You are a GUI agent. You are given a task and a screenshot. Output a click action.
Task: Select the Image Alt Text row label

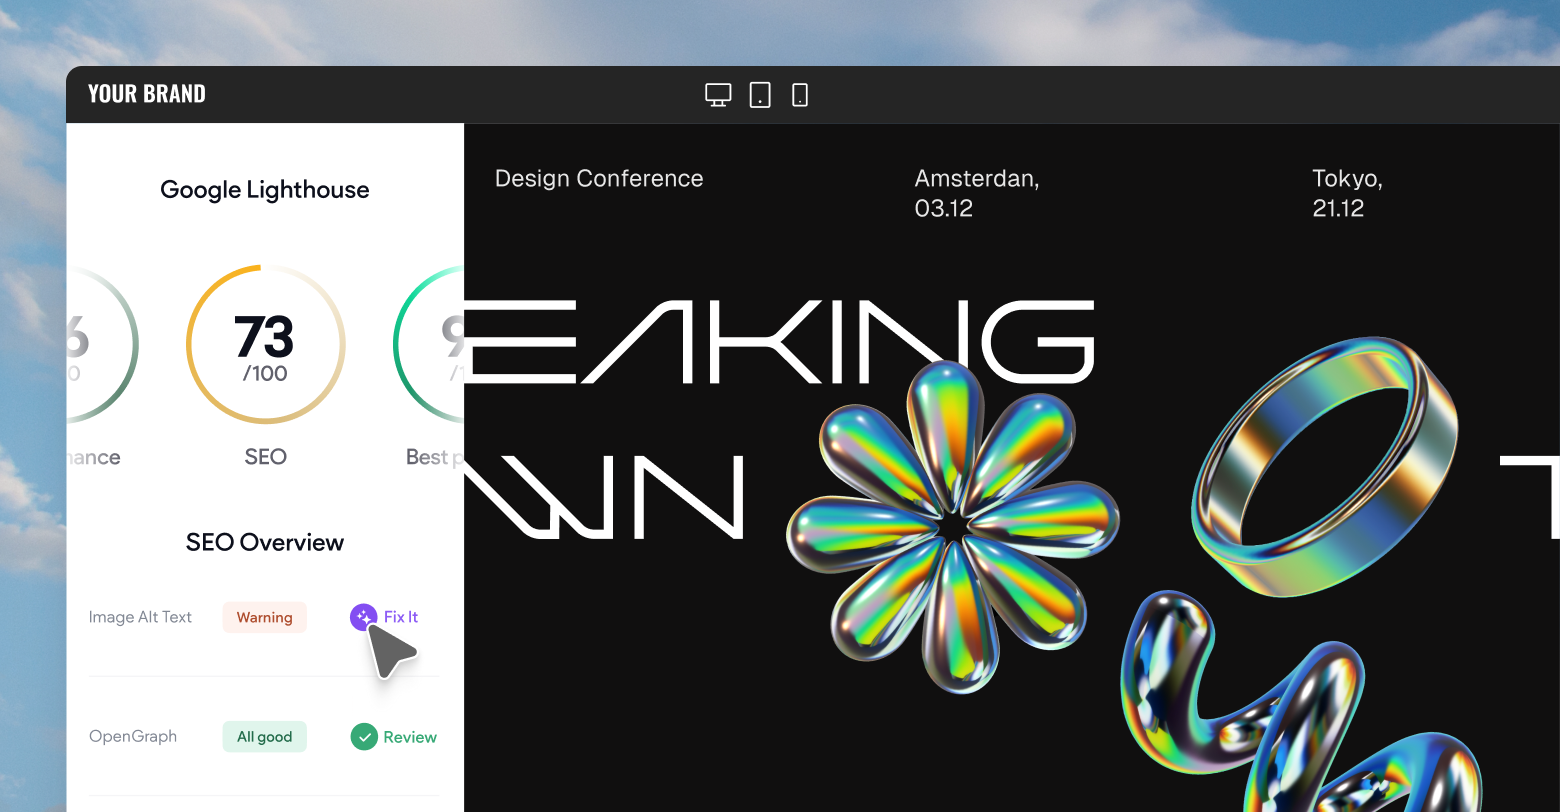[140, 617]
